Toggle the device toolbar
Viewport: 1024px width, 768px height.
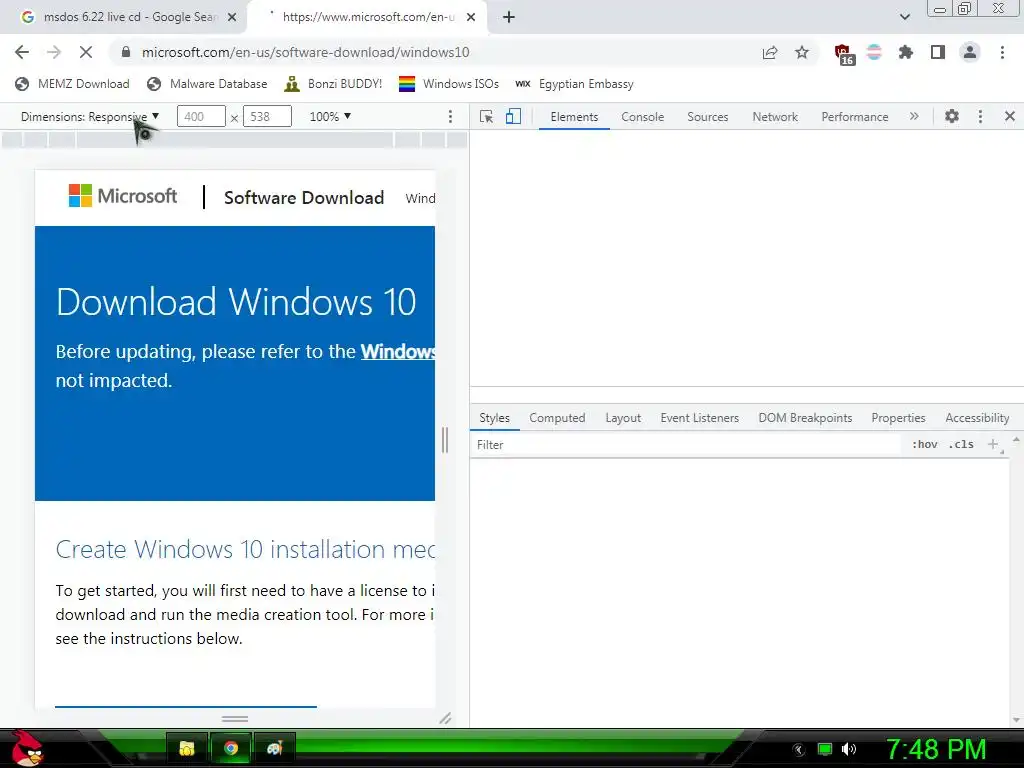513,116
